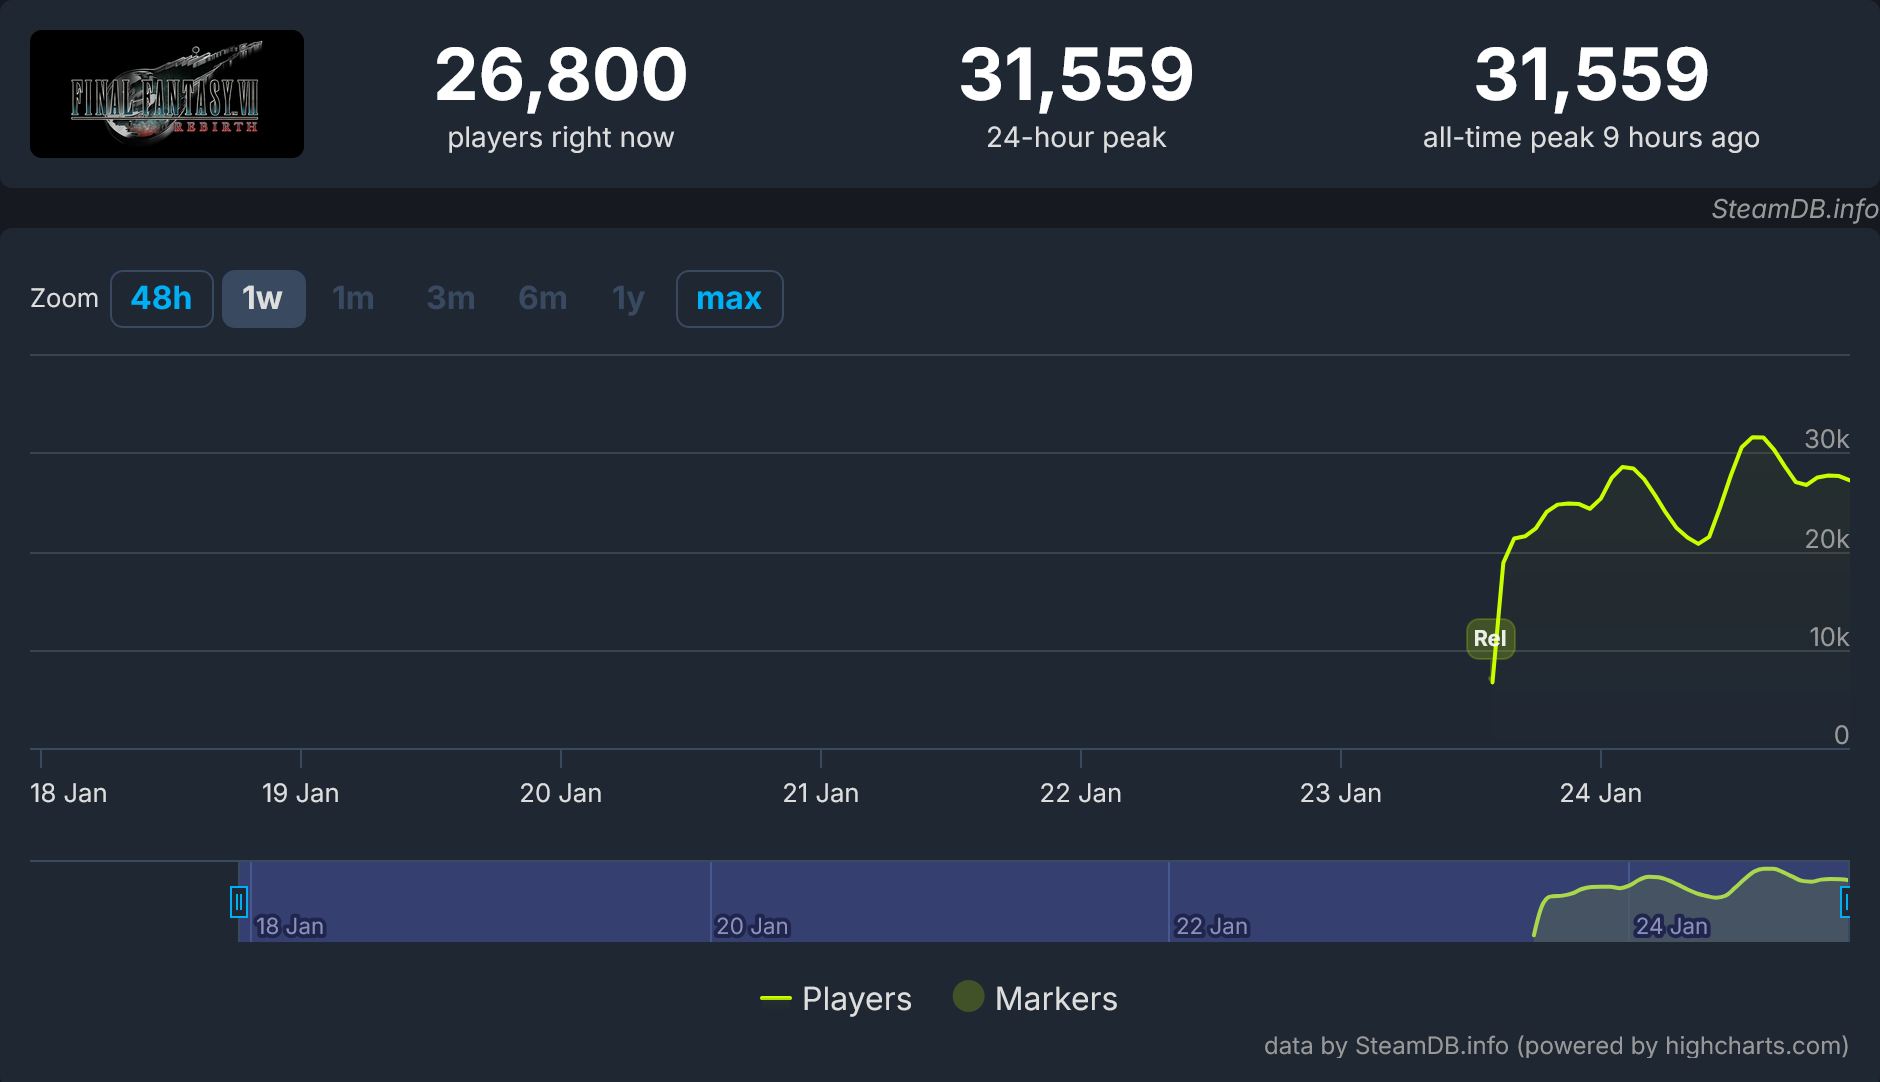Click the 10k y-axis label

pyautogui.click(x=1829, y=637)
